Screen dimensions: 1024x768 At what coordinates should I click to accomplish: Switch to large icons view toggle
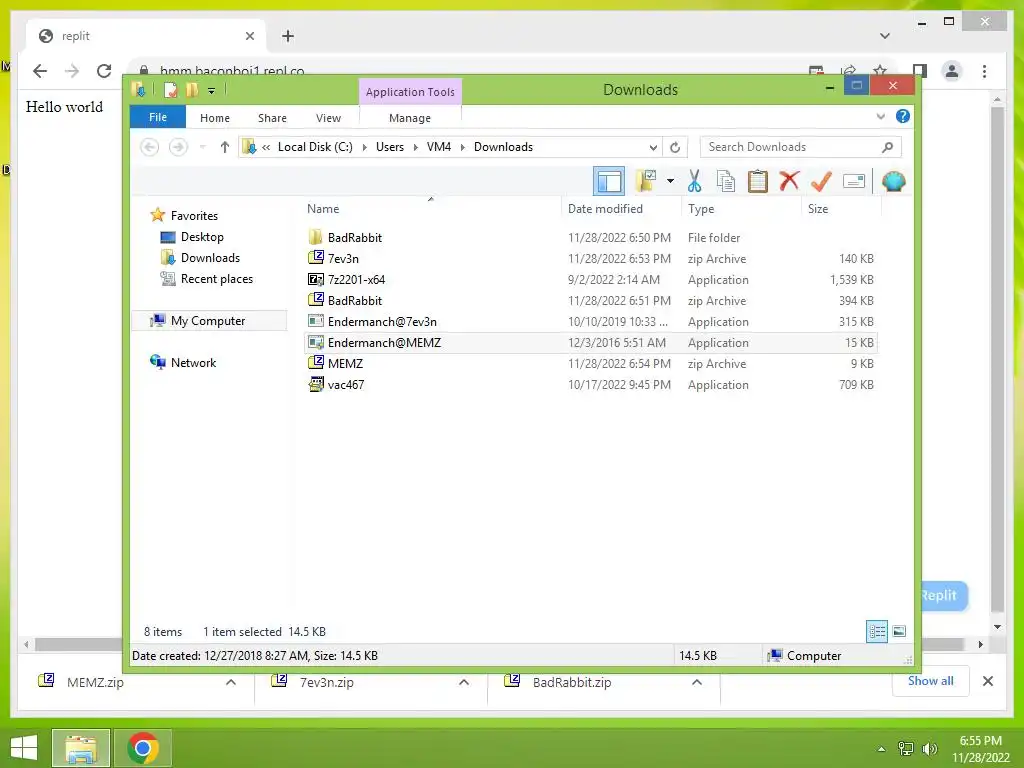point(899,631)
